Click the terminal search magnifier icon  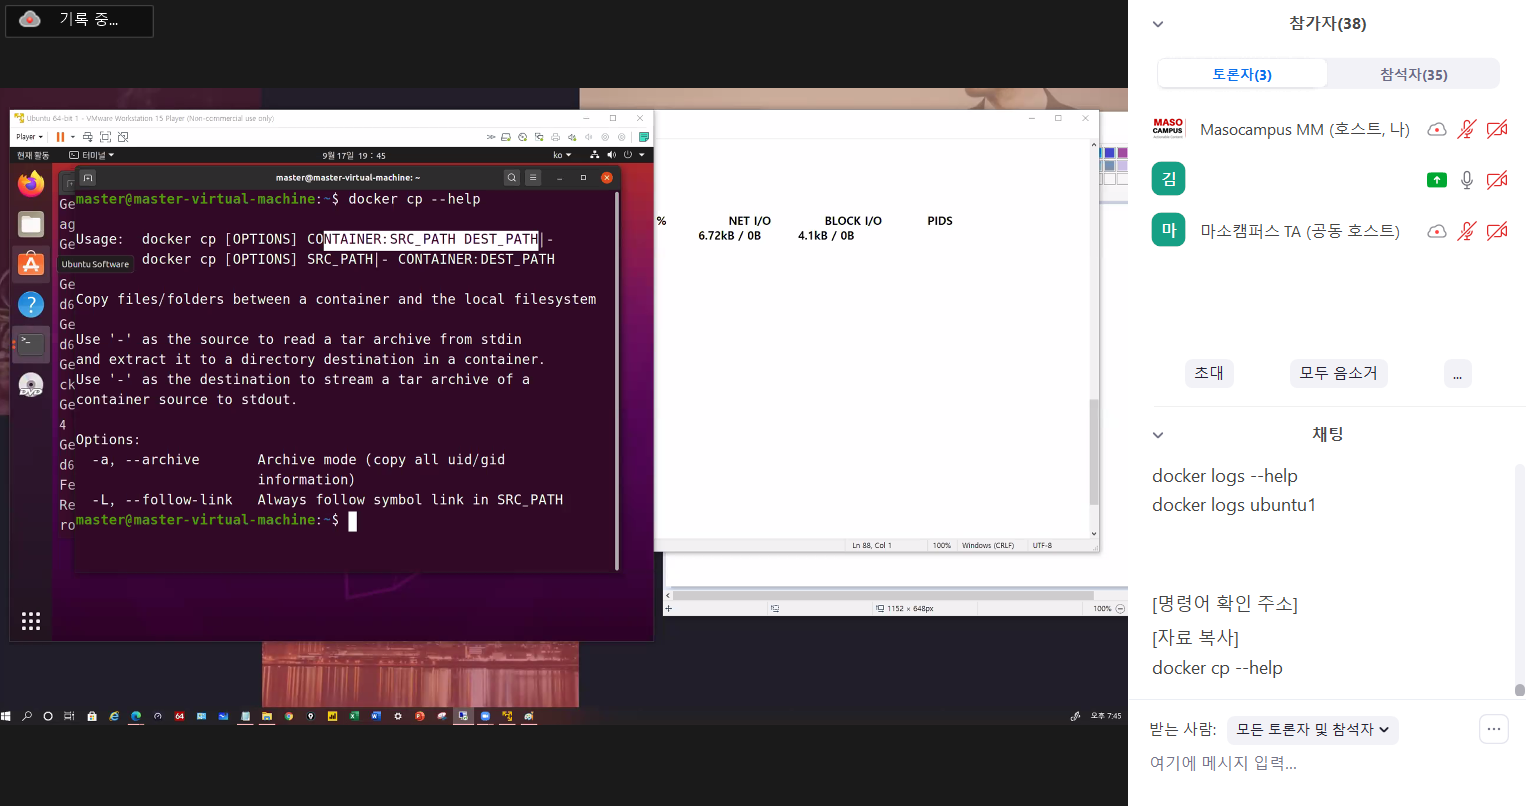coord(512,178)
